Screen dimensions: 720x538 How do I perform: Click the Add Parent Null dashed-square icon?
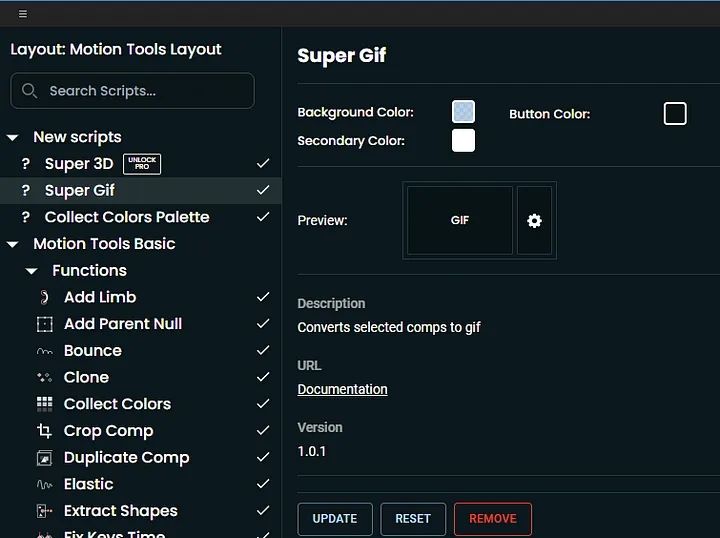pyautogui.click(x=44, y=324)
